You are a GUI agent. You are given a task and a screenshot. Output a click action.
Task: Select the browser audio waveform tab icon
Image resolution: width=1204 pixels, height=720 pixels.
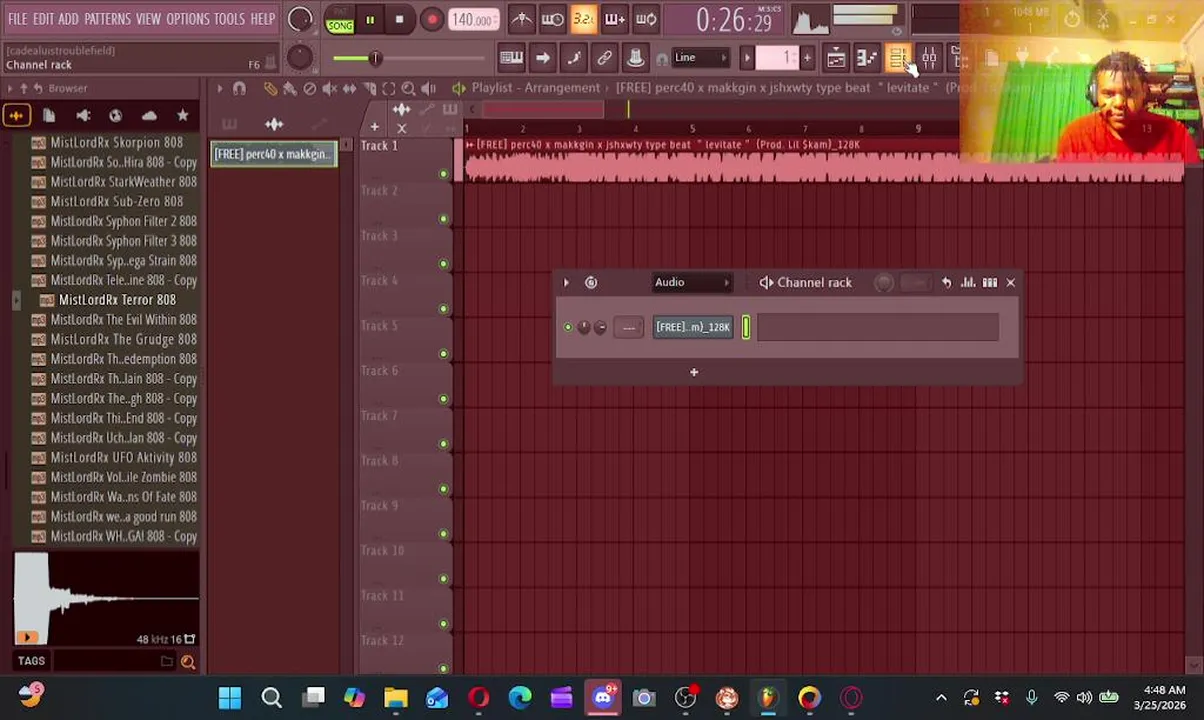(x=17, y=116)
